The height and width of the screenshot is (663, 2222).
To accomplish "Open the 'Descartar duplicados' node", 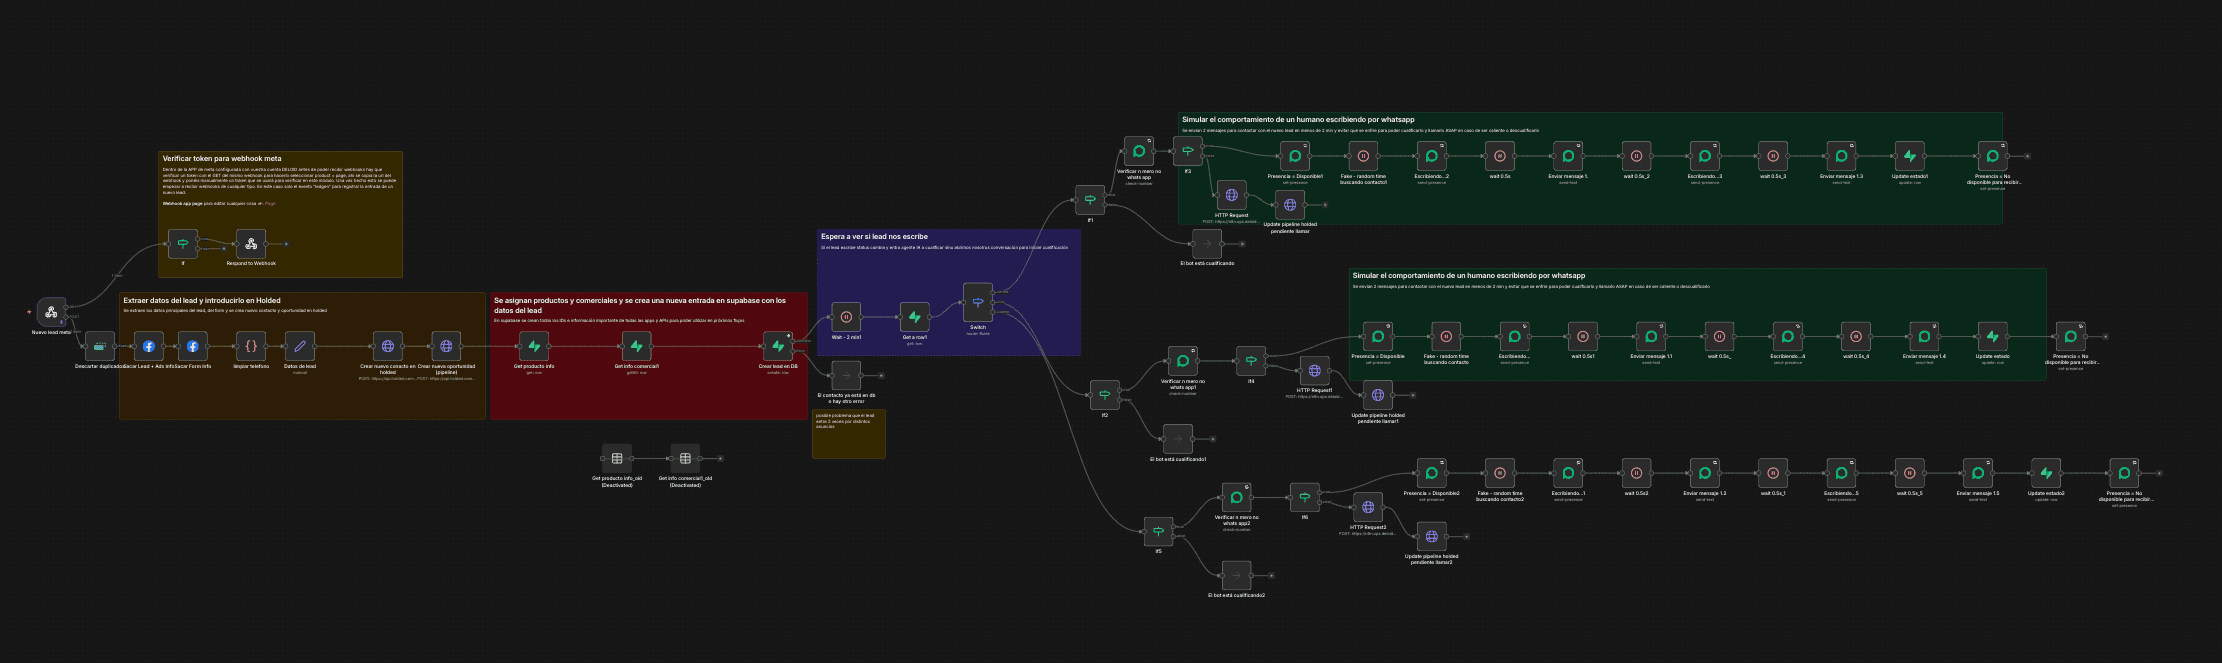I will (x=100, y=346).
